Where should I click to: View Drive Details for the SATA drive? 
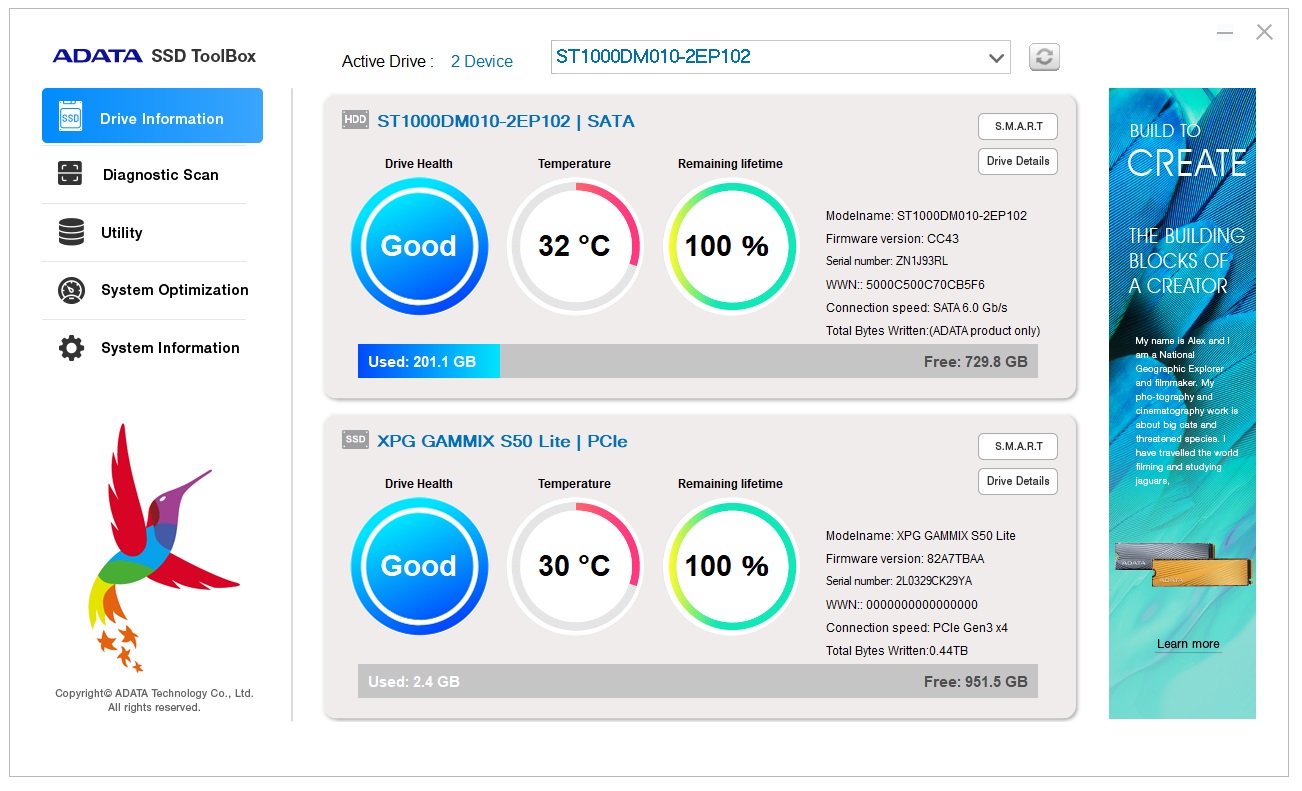tap(1017, 161)
